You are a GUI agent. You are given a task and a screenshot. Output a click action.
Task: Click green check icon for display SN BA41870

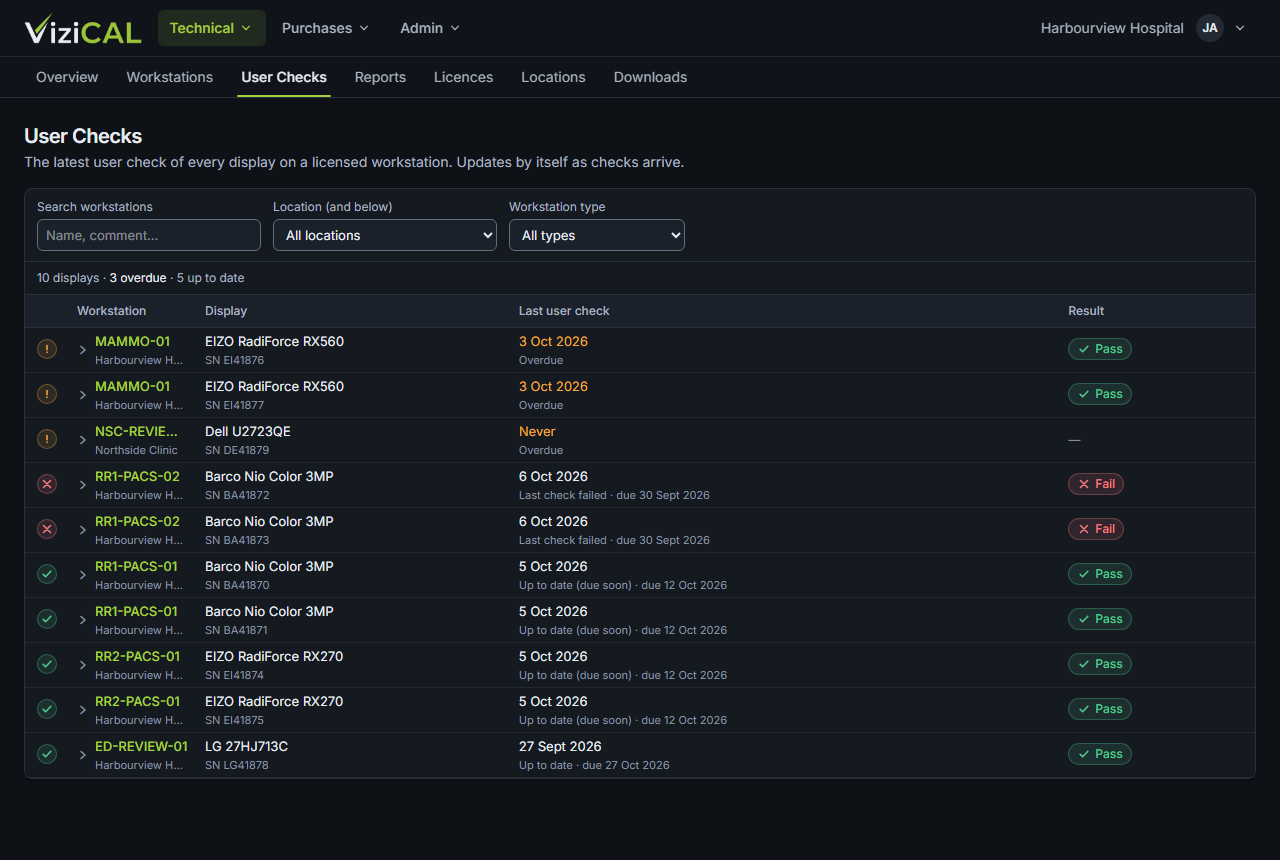pyautogui.click(x=47, y=575)
